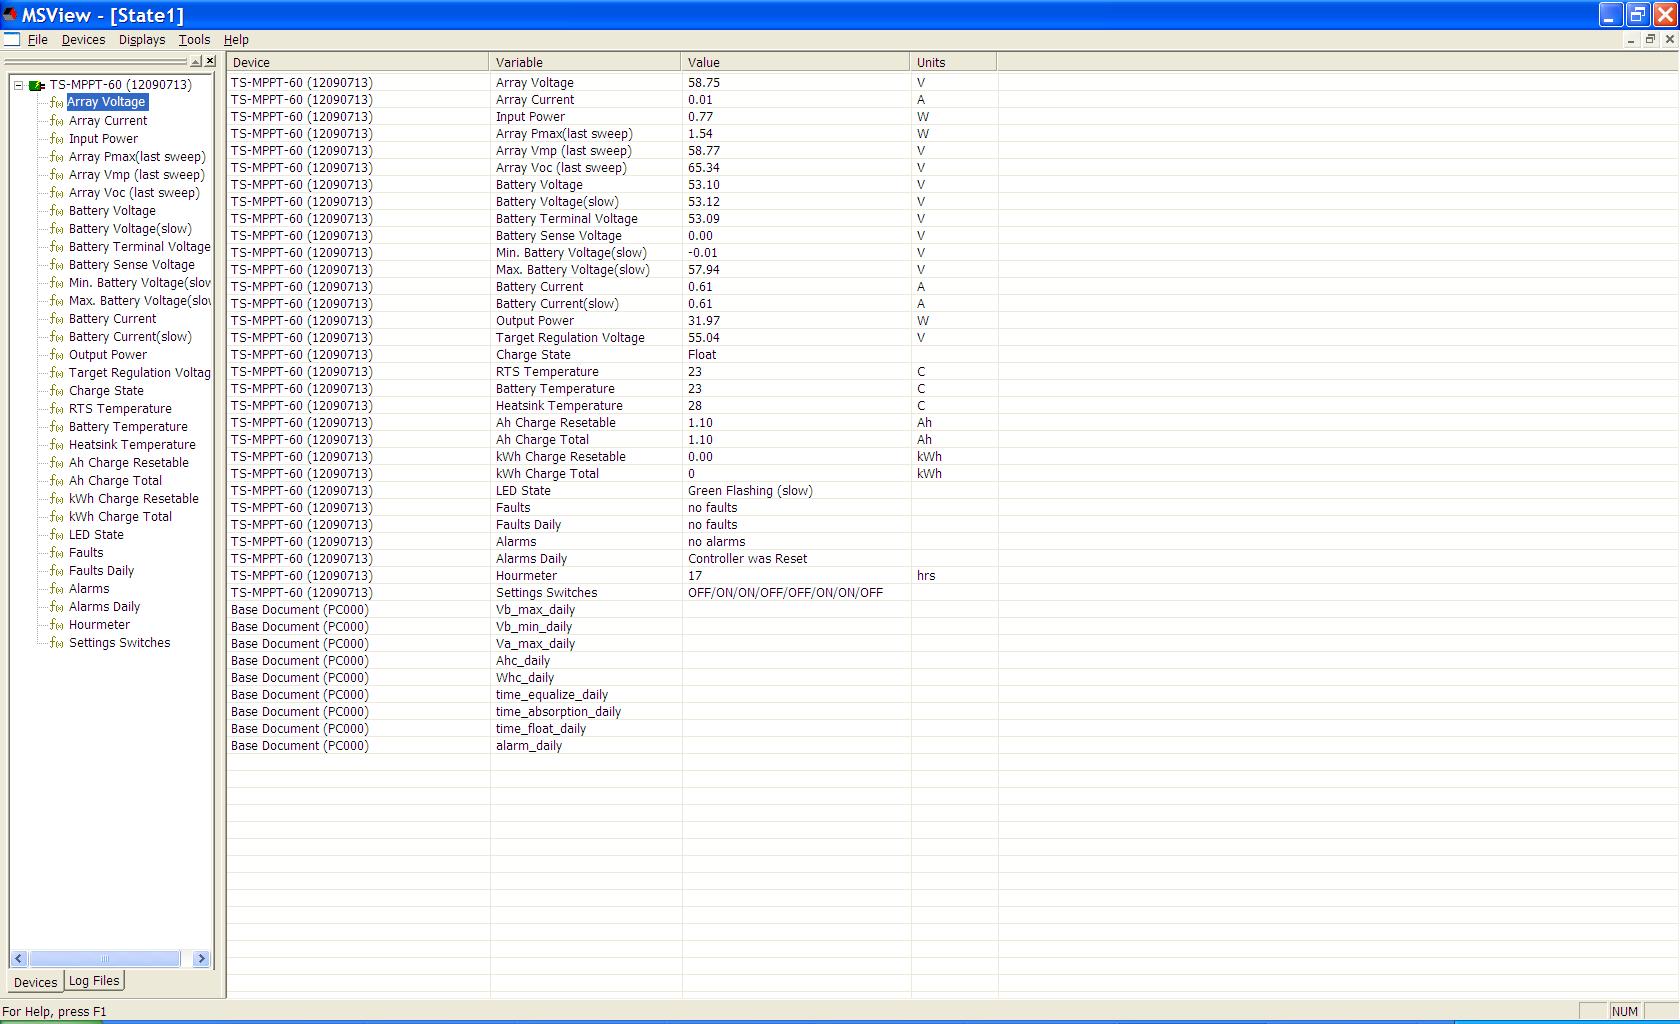Select Target Regulation Voltage in the tree

pyautogui.click(x=140, y=373)
